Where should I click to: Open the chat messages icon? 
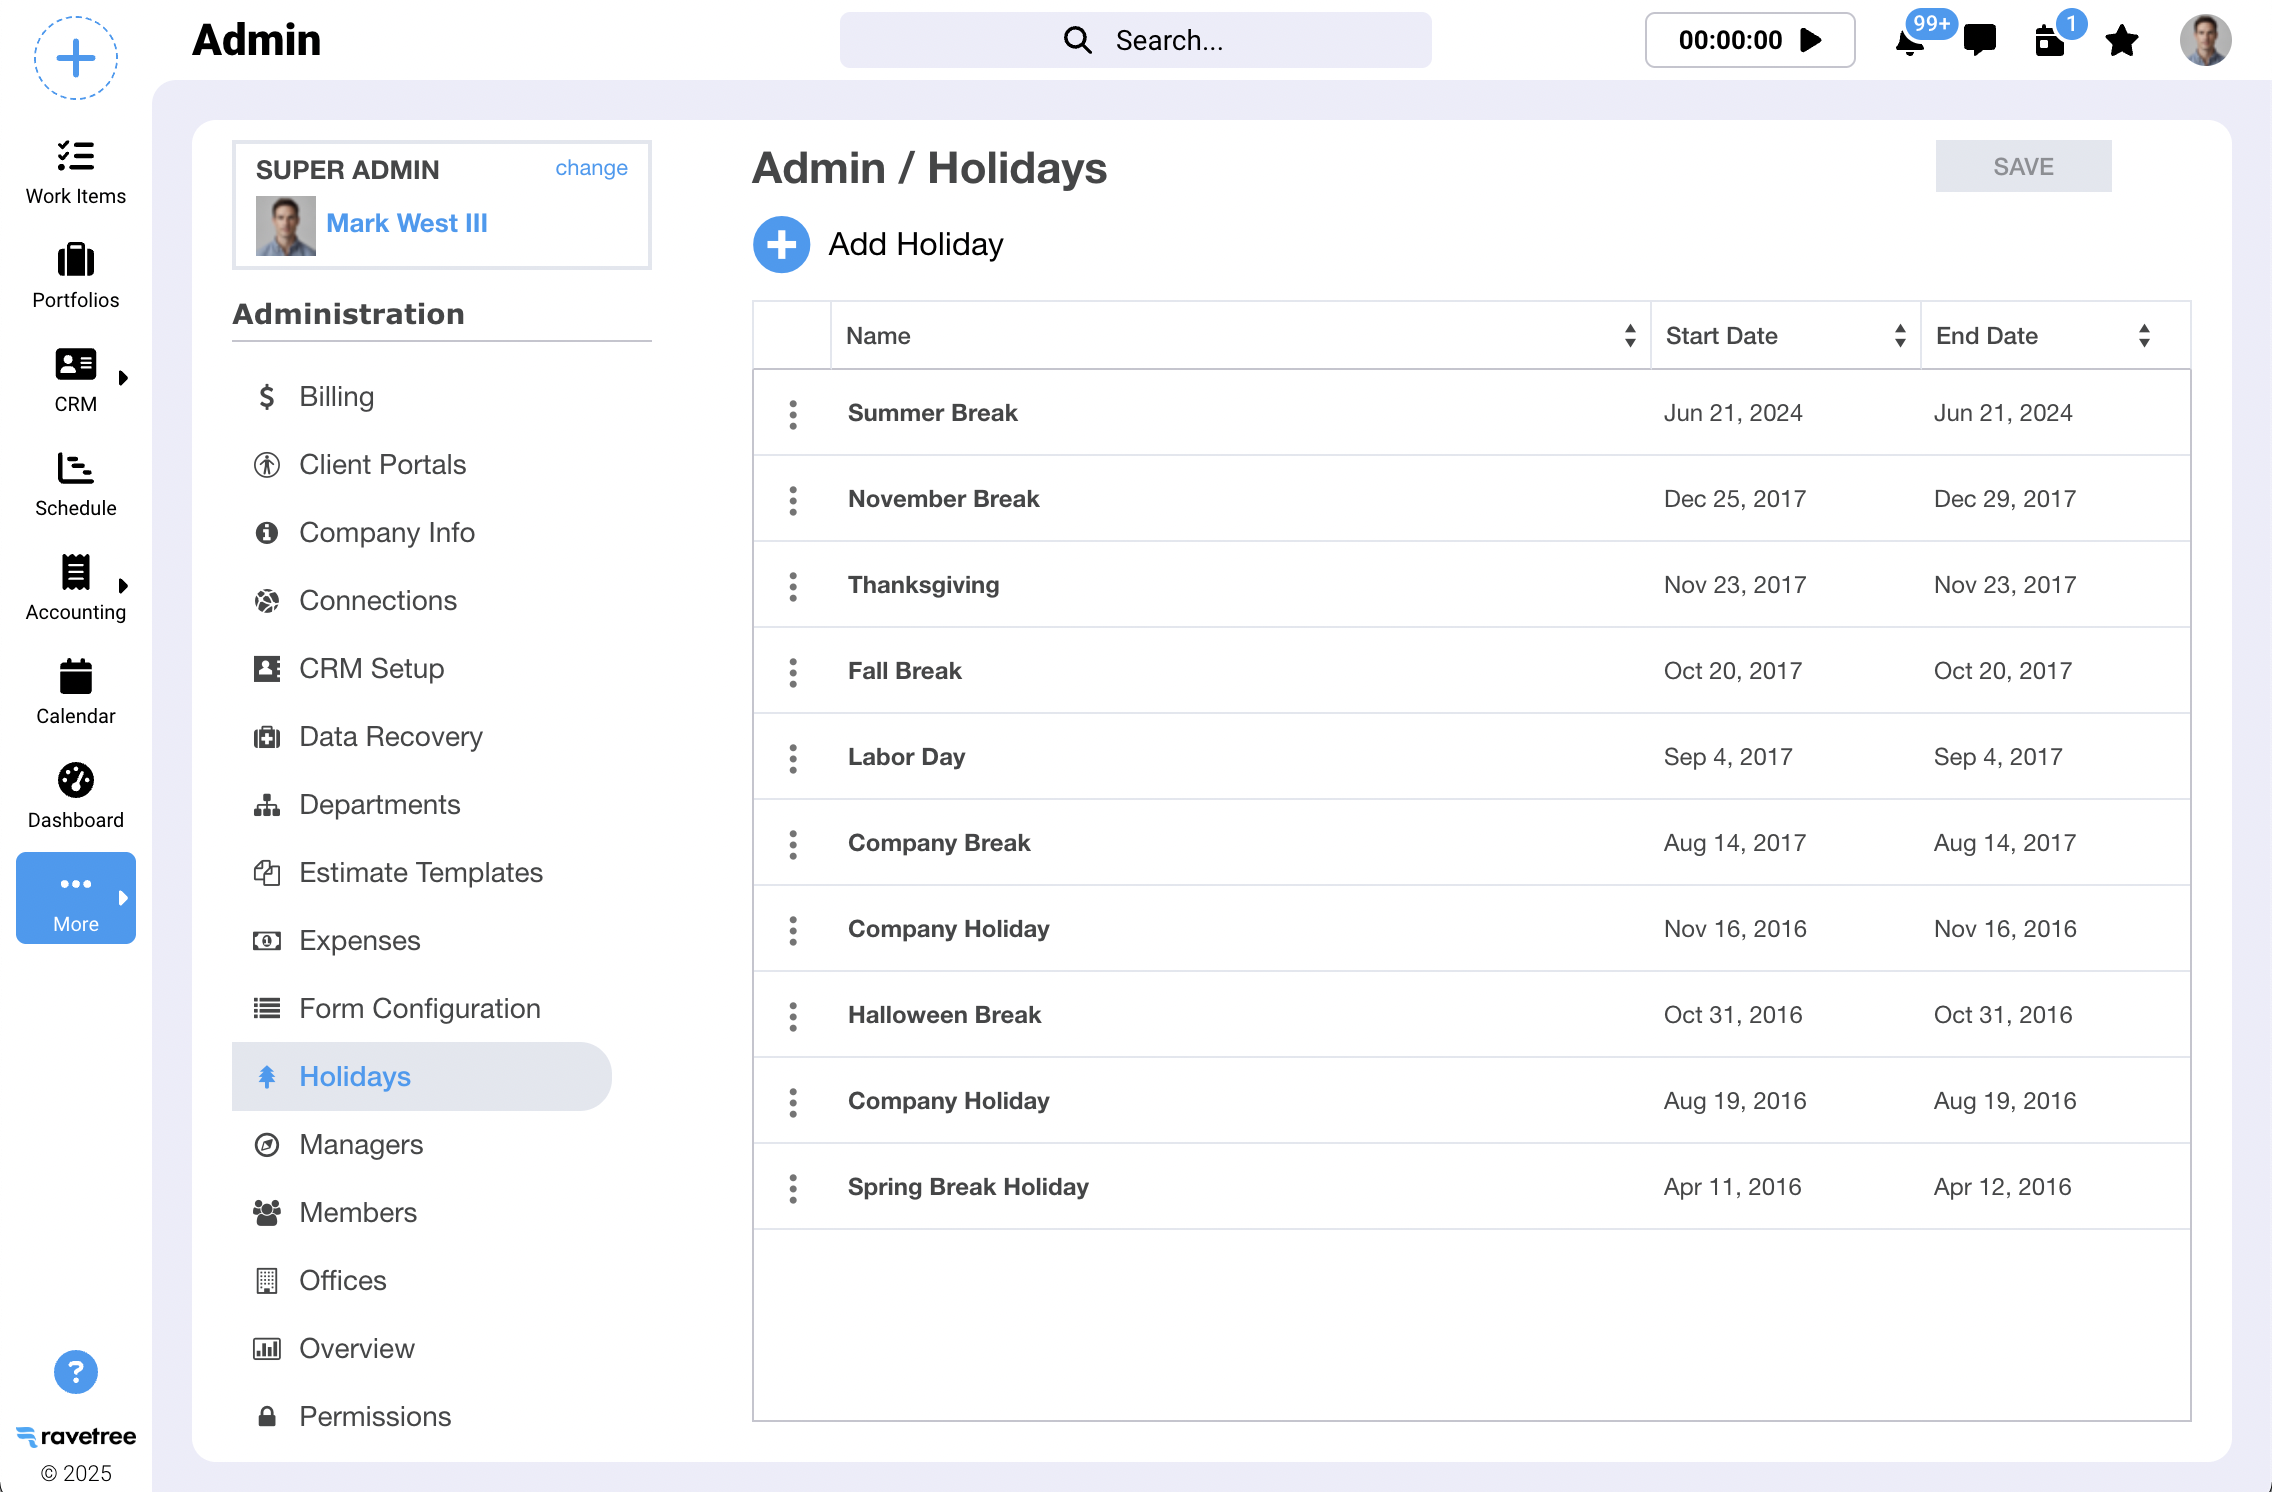1979,40
